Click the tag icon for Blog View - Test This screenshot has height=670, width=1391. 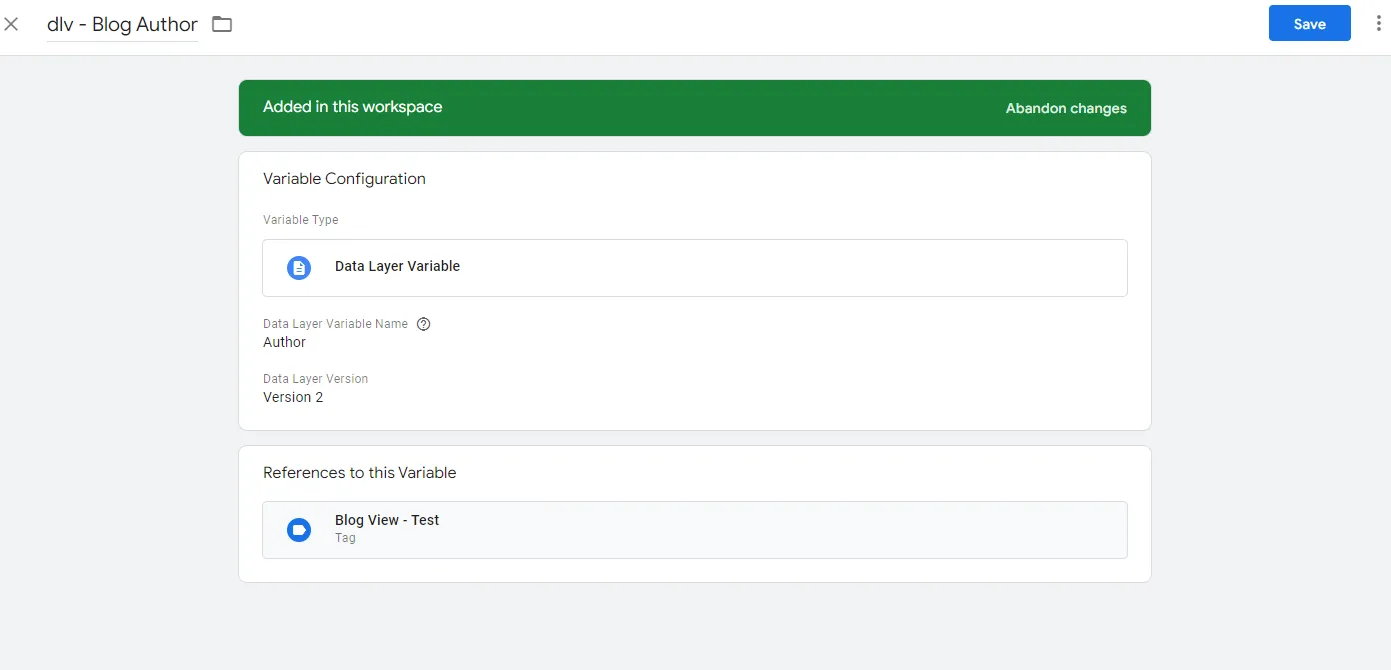click(299, 530)
